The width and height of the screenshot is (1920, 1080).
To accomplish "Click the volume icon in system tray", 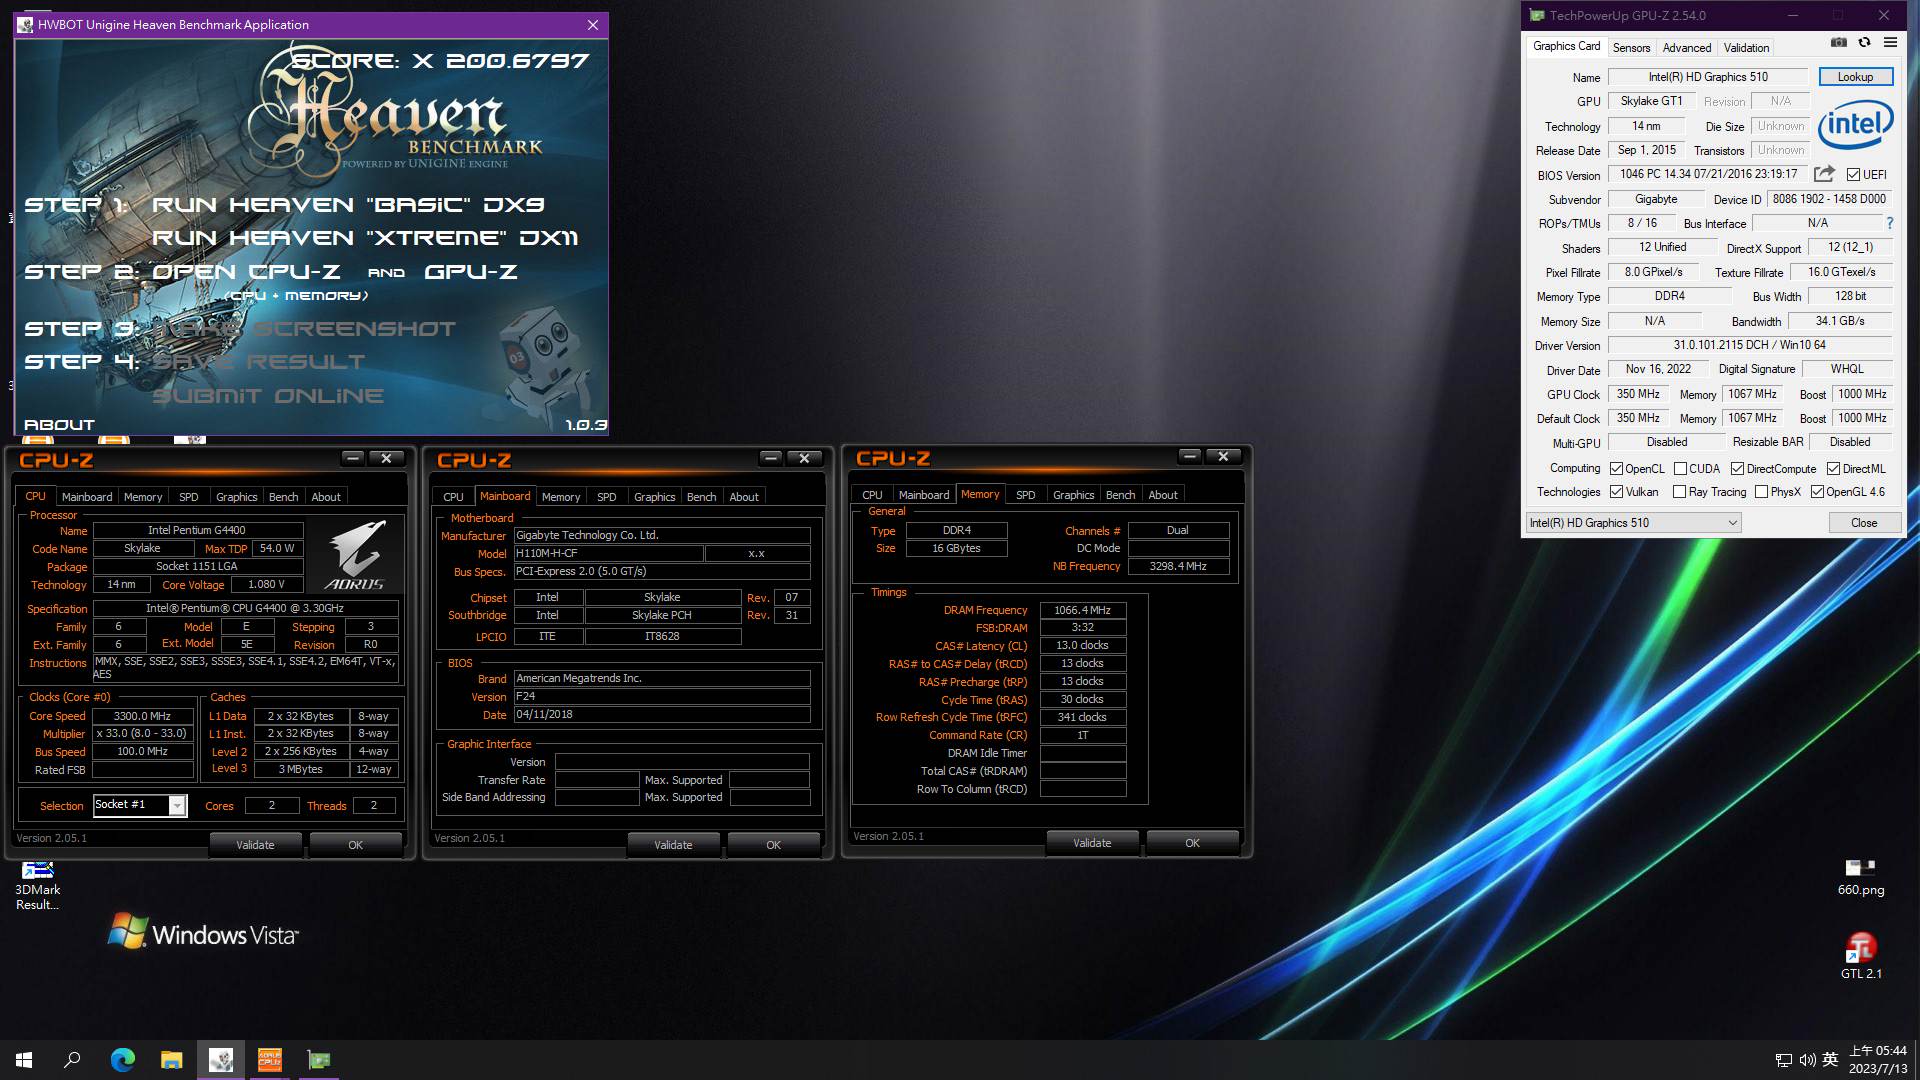I will pos(1807,1060).
